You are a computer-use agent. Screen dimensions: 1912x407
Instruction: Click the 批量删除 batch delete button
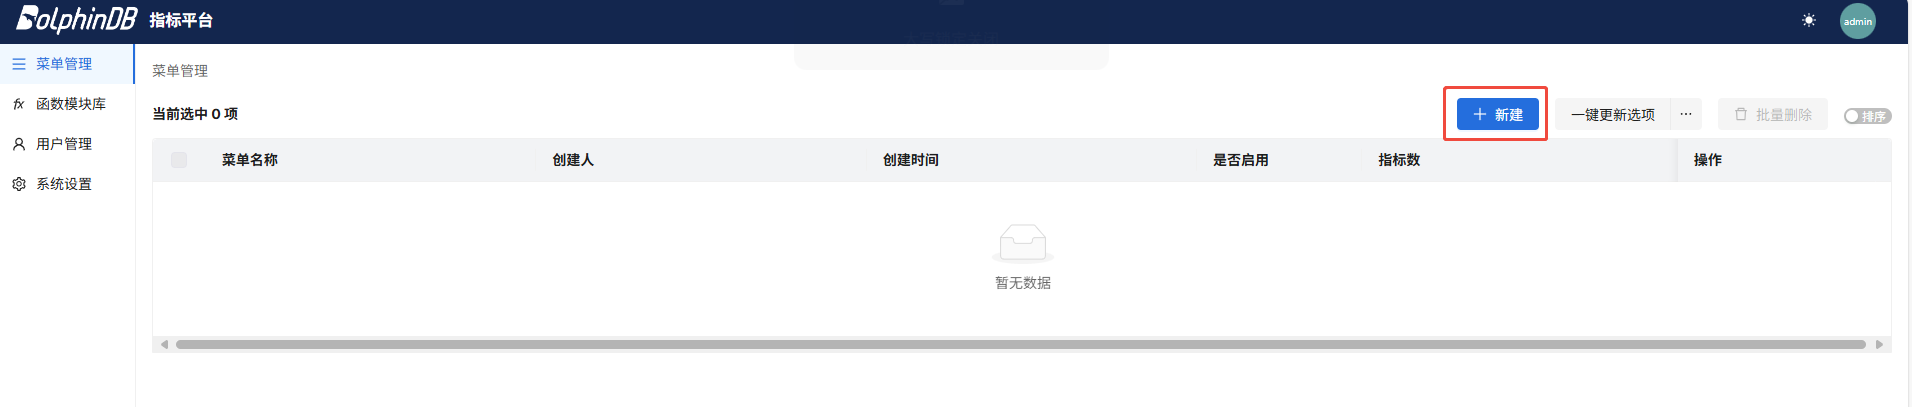click(x=1773, y=114)
